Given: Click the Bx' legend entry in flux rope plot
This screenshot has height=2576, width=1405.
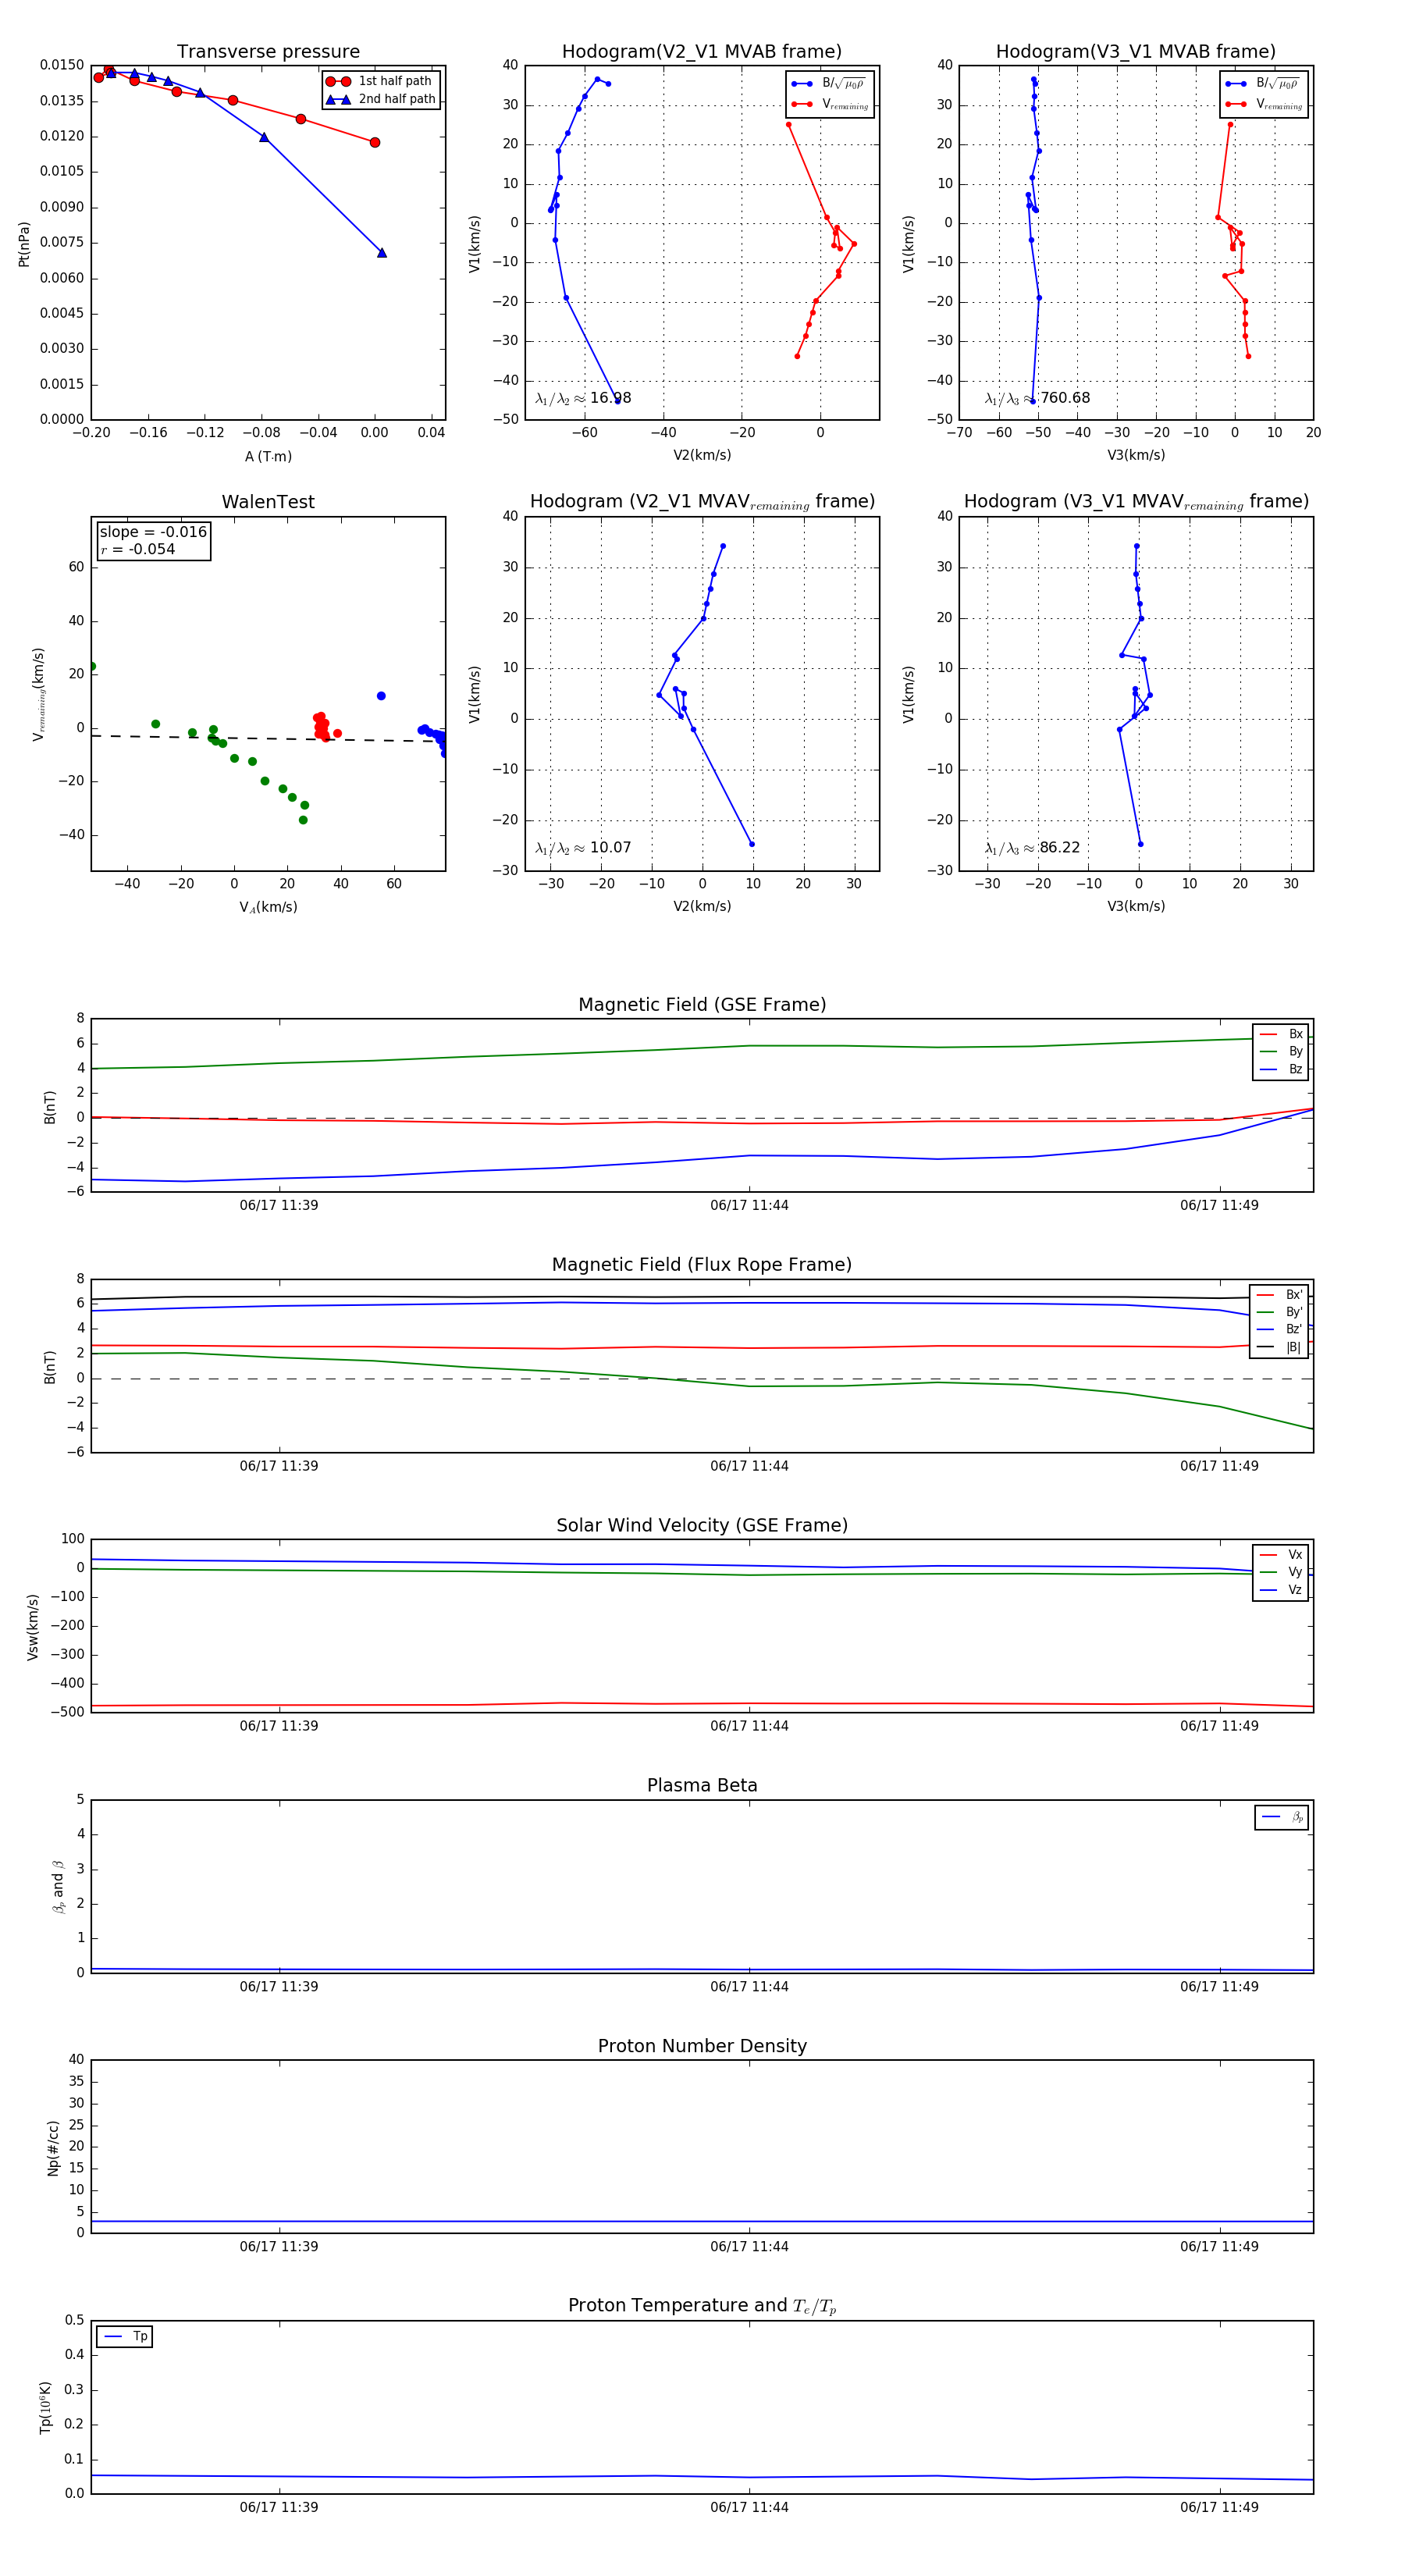Looking at the screenshot, I should pyautogui.click(x=1279, y=1295).
